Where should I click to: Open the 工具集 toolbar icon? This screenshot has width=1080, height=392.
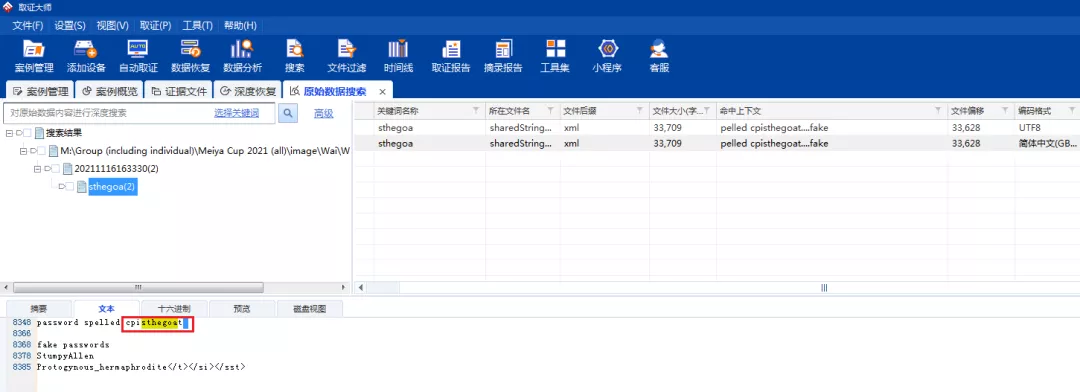pyautogui.click(x=555, y=56)
